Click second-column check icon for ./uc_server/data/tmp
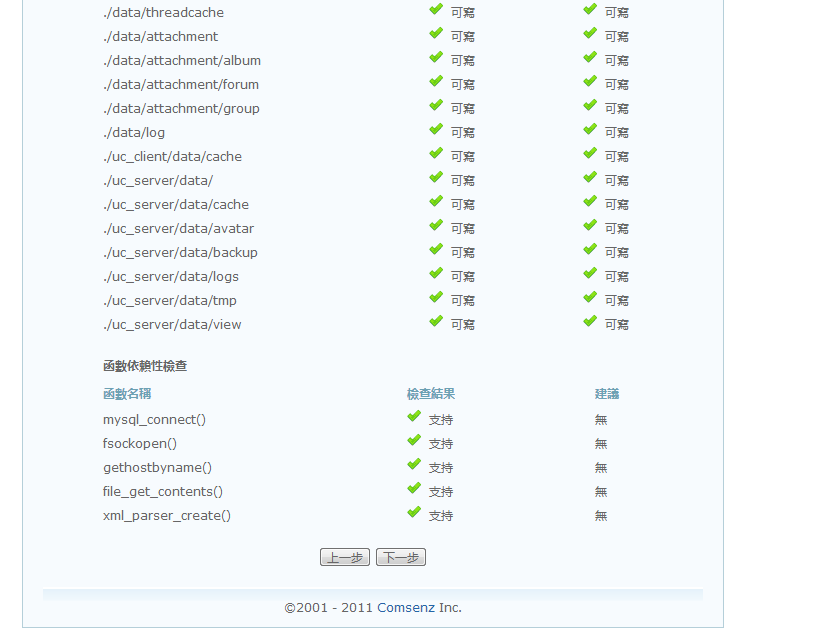Screen dimensions: 831x634 [590, 297]
